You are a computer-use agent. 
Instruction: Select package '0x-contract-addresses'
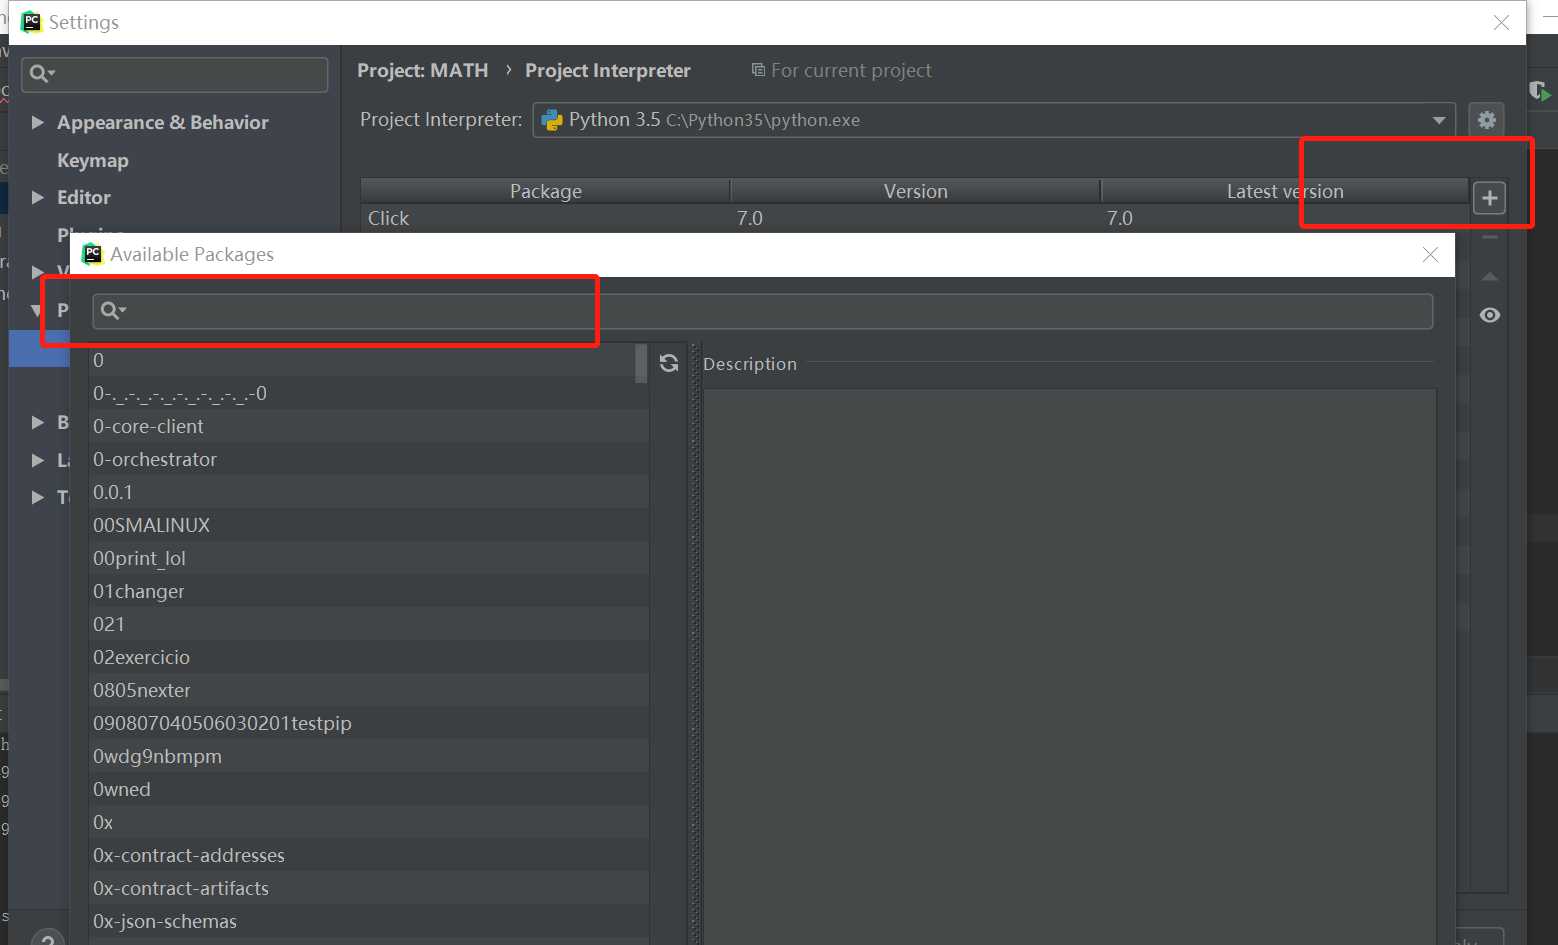(369, 855)
